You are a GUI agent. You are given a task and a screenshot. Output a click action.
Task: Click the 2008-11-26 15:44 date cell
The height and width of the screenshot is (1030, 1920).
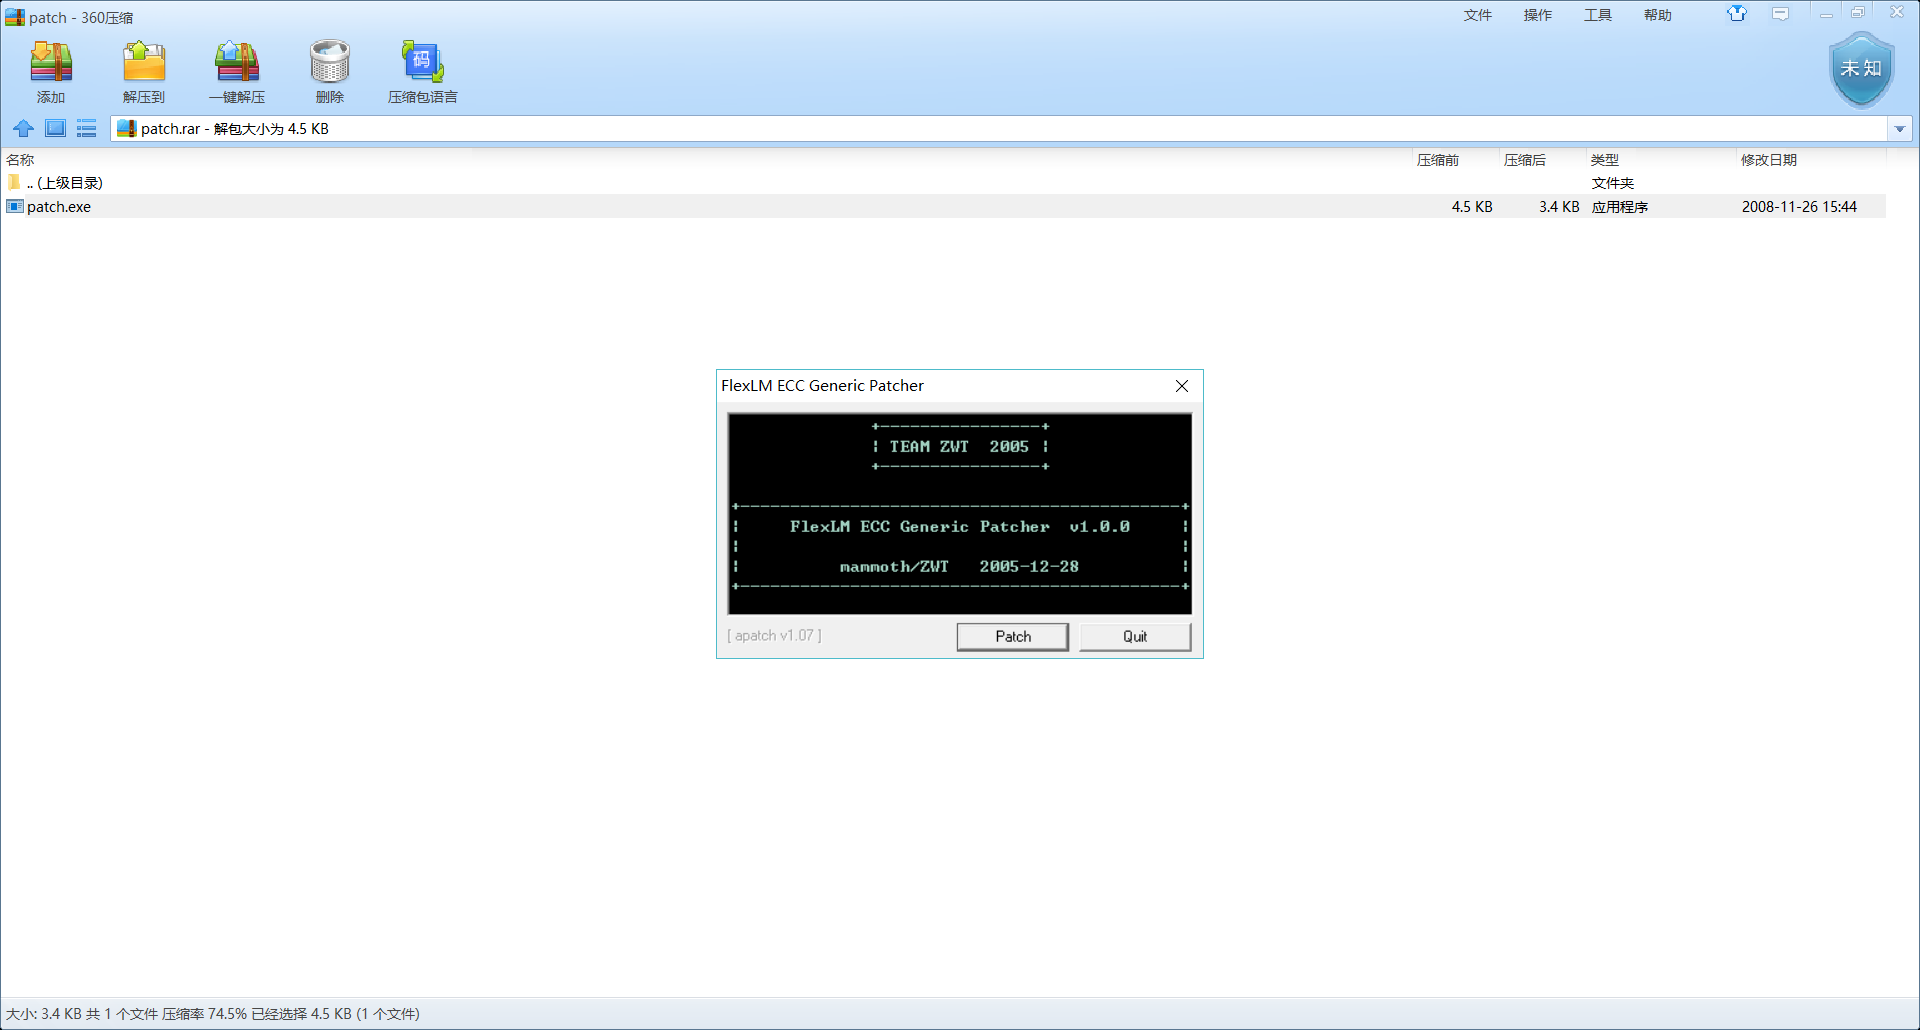1799,207
